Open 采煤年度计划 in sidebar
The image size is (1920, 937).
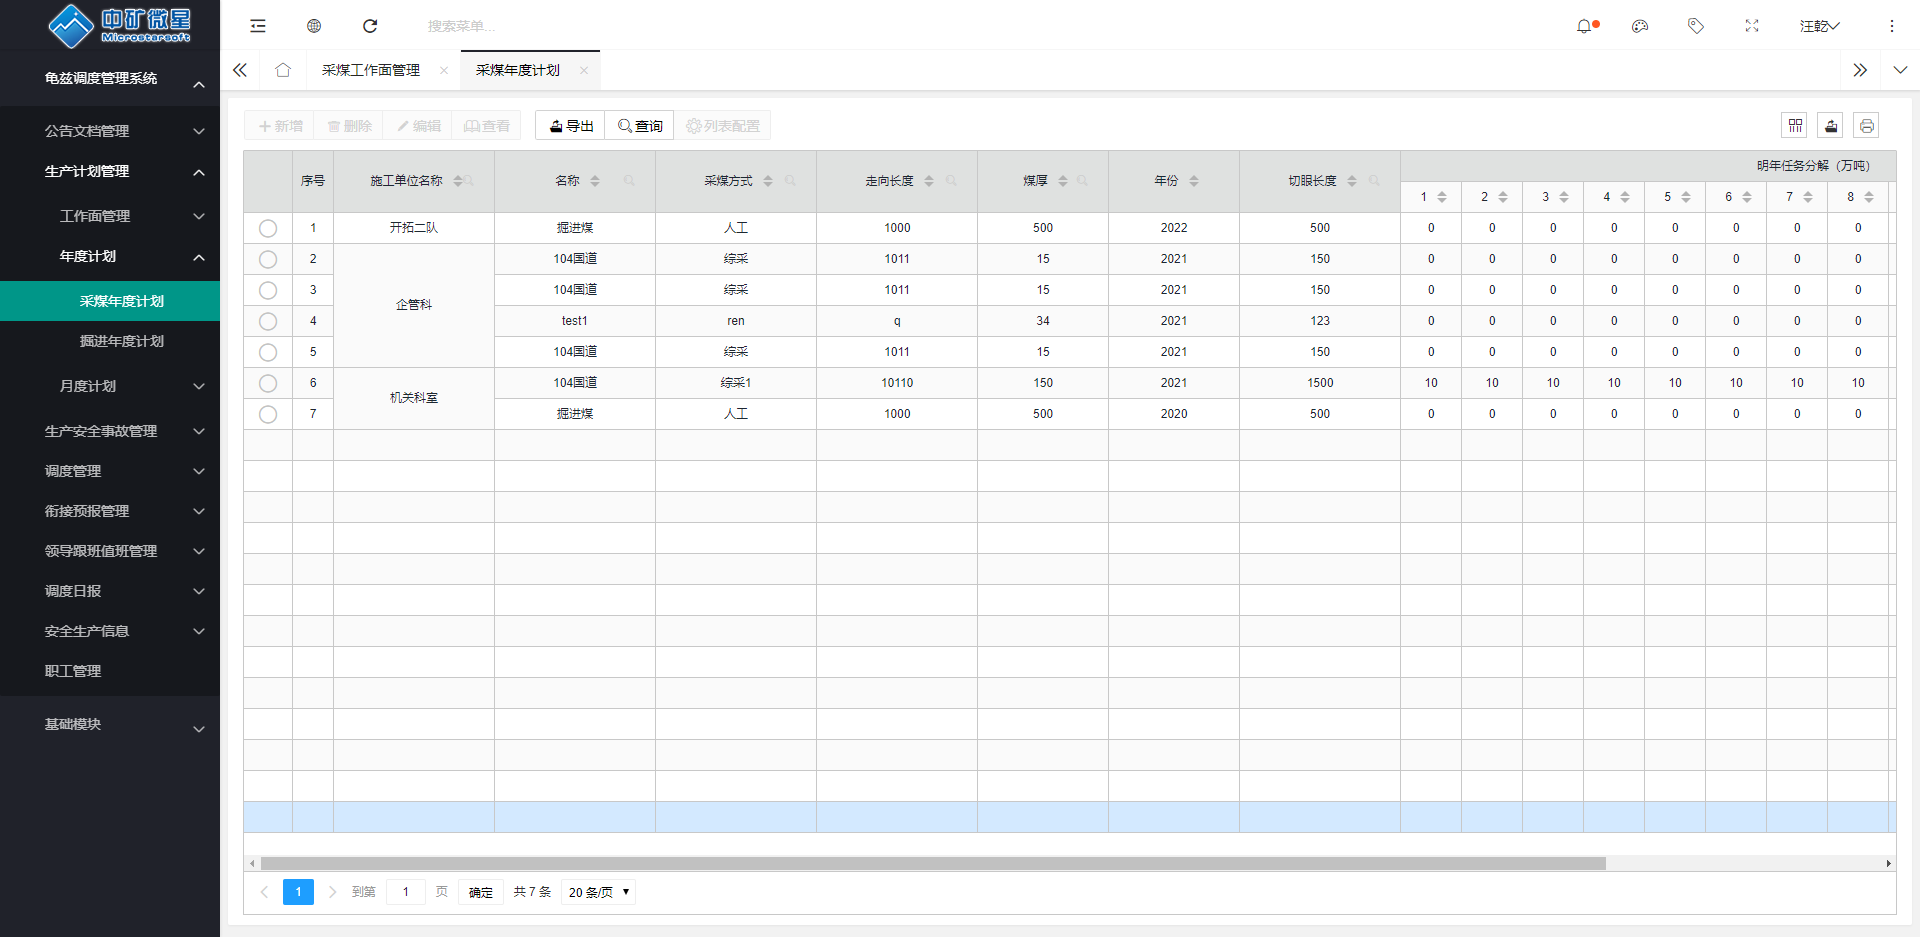coord(110,301)
